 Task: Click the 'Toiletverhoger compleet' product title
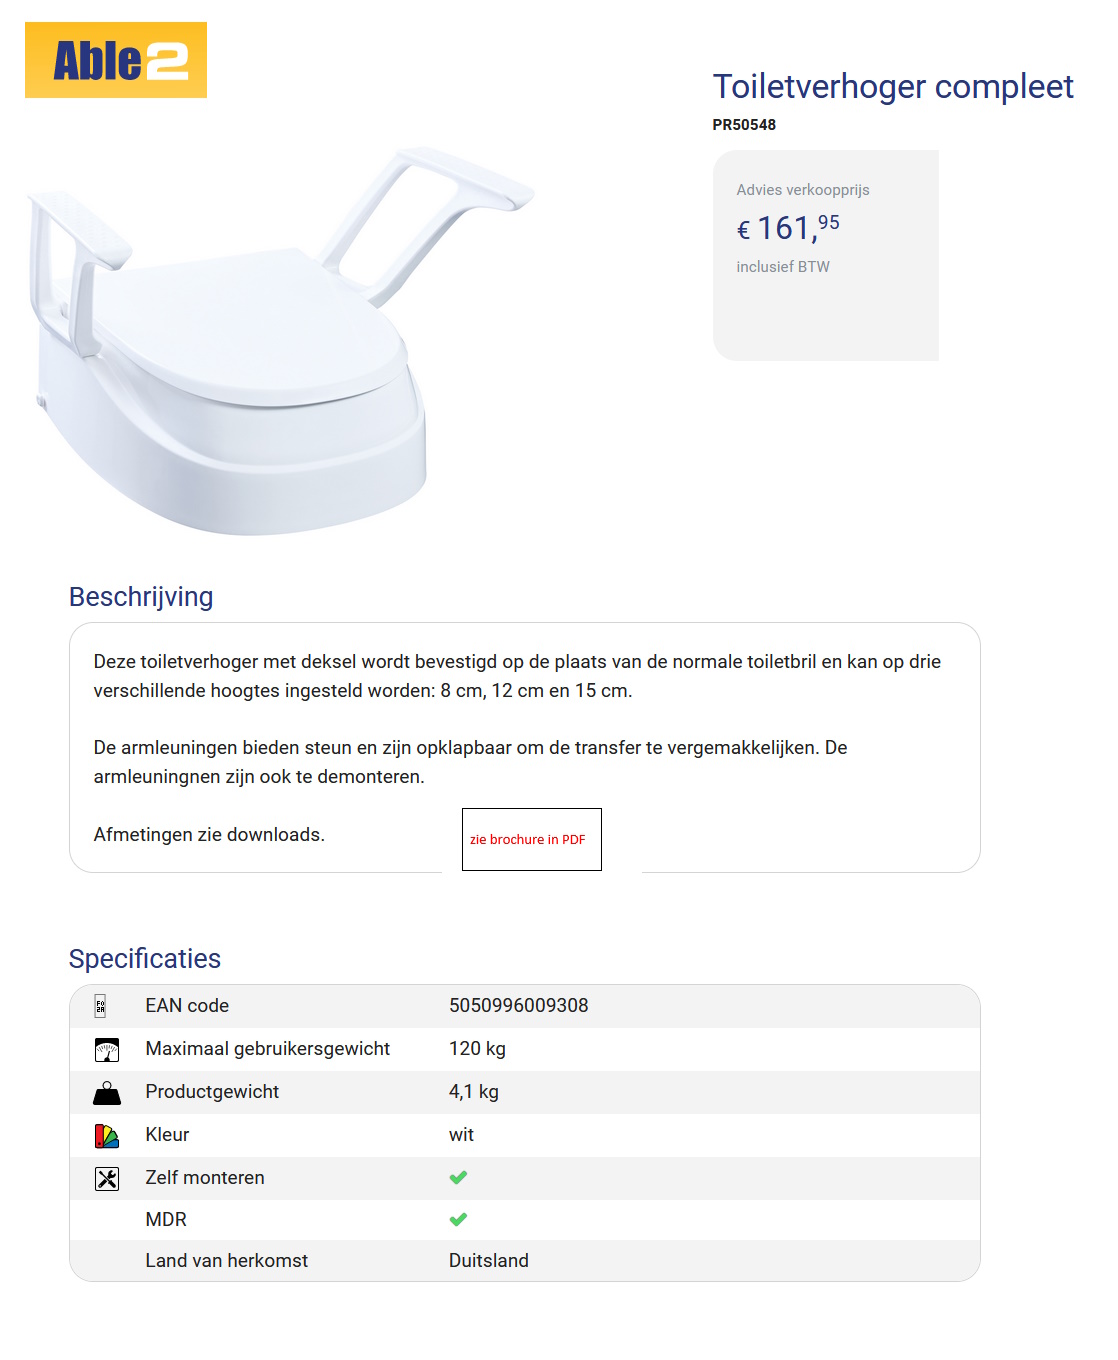(893, 87)
